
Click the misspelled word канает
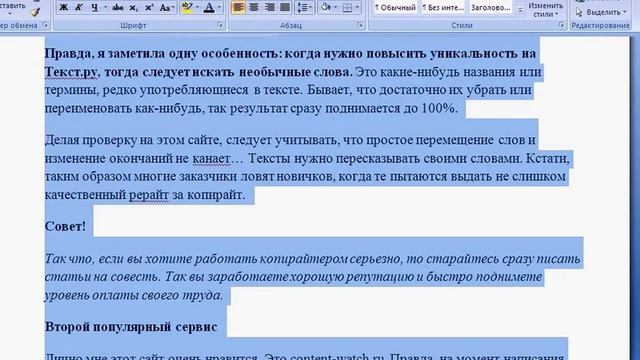(211, 158)
